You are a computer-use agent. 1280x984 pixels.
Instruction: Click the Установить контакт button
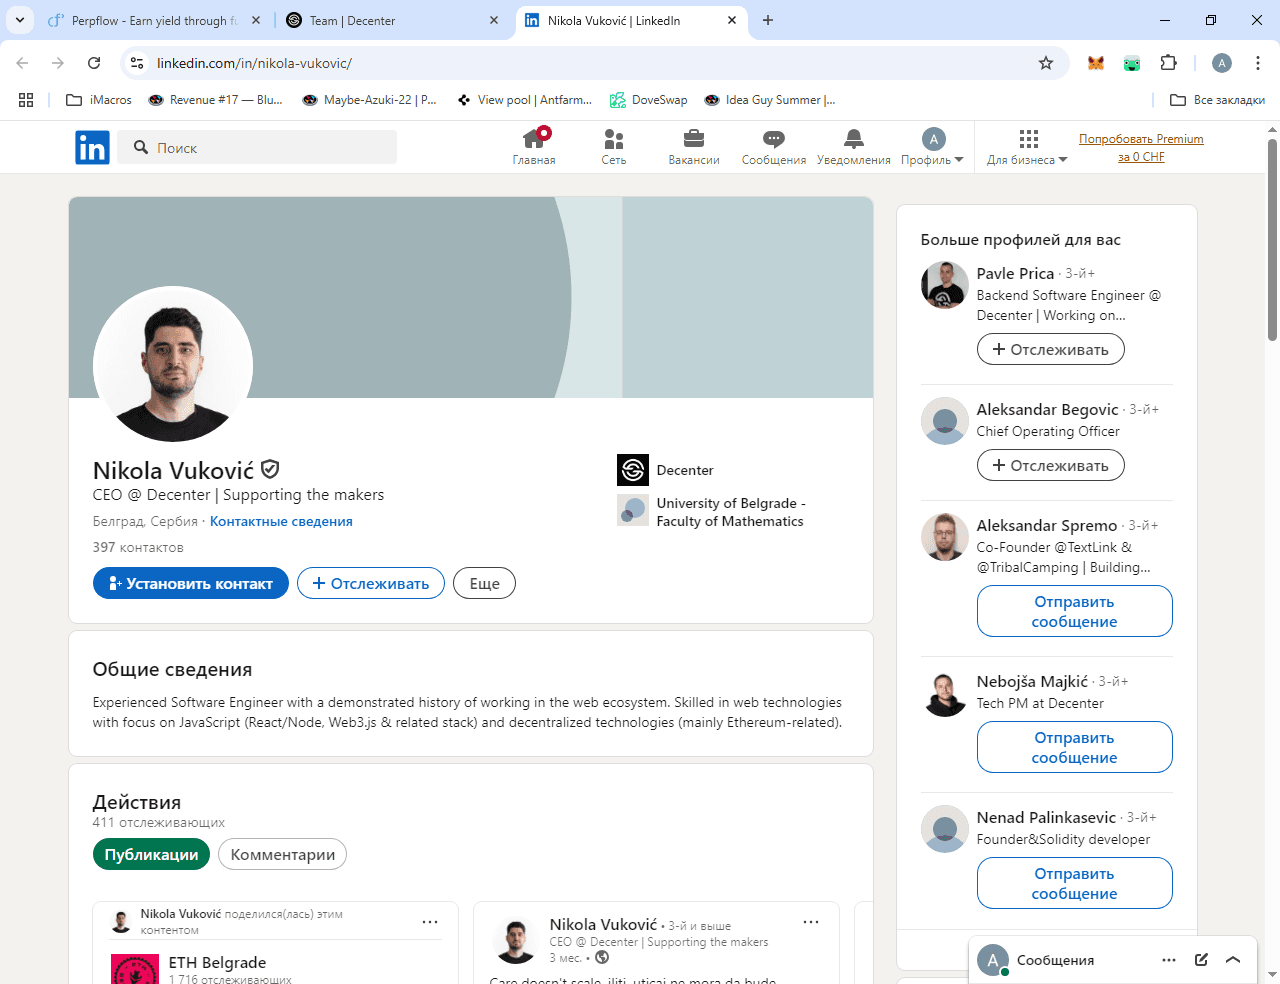191,583
